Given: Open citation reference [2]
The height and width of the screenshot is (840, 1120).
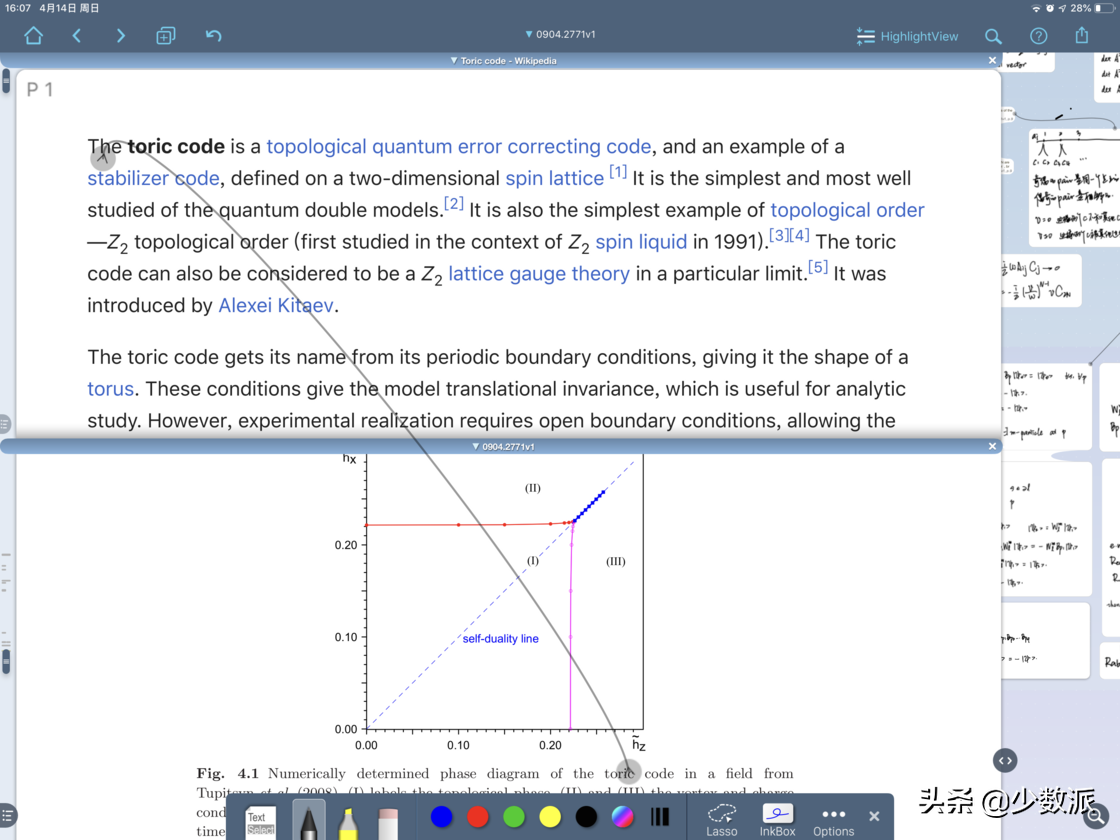Looking at the screenshot, I should point(454,204).
